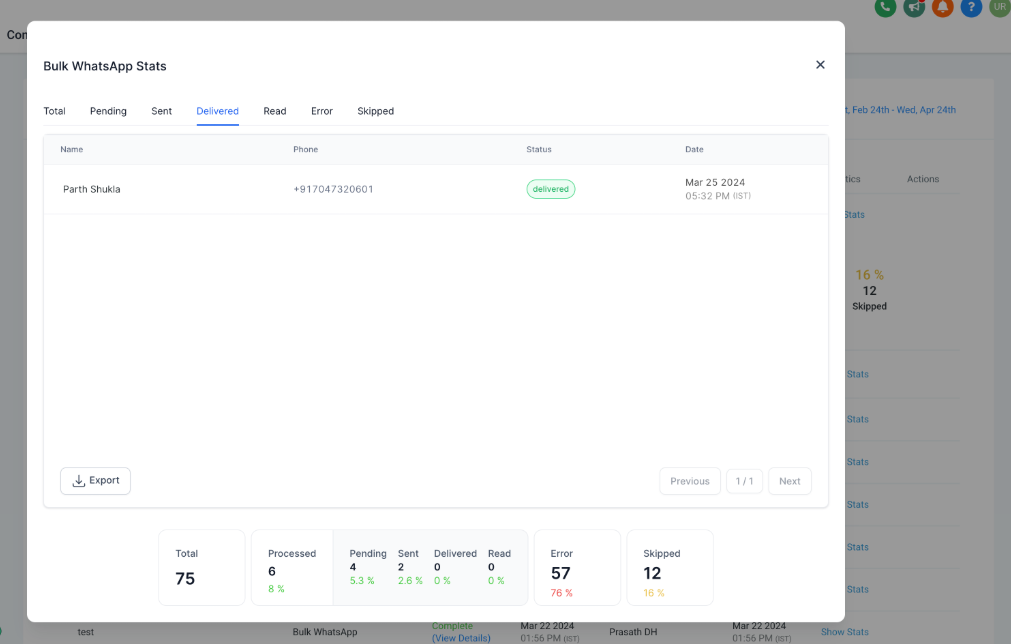
Task: Open the blue help question icon
Action: click(x=971, y=7)
